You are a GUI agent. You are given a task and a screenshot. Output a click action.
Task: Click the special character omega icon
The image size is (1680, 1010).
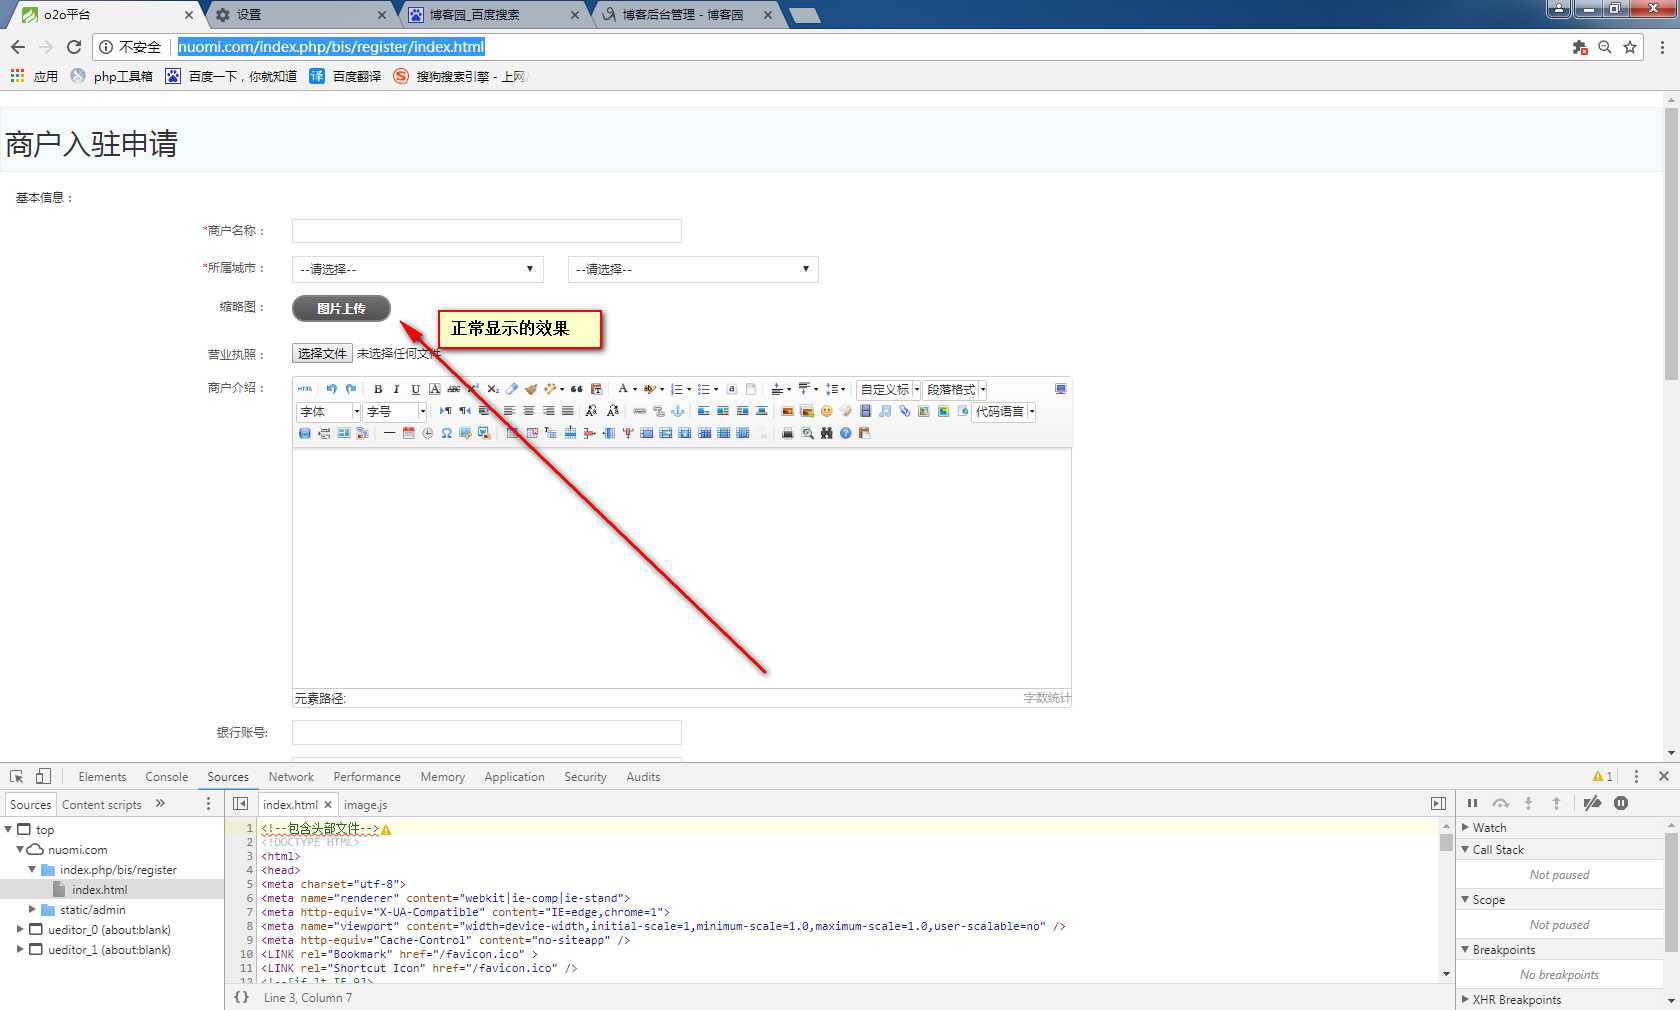pos(447,433)
